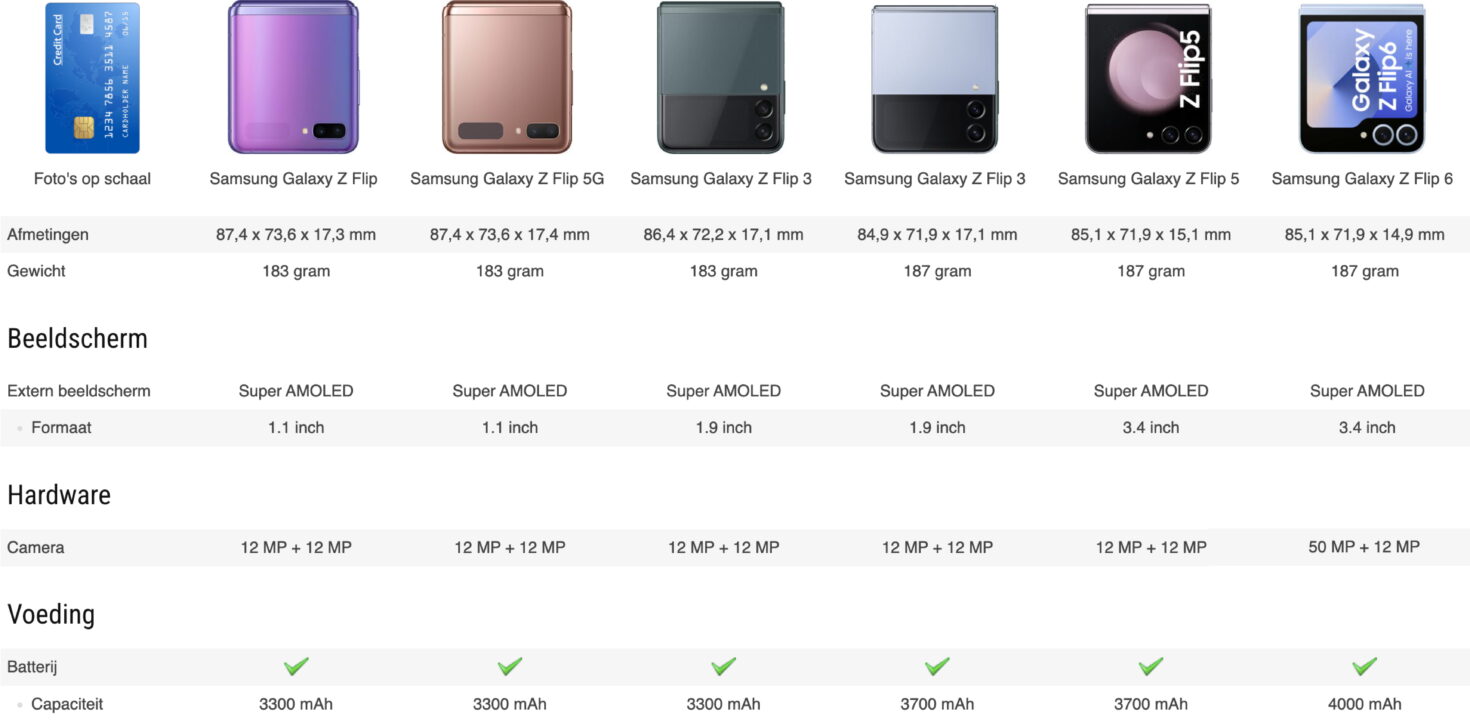This screenshot has width=1470, height=723.
Task: Click the Samsung Galaxy Z Flip 5G name
Action: (507, 179)
